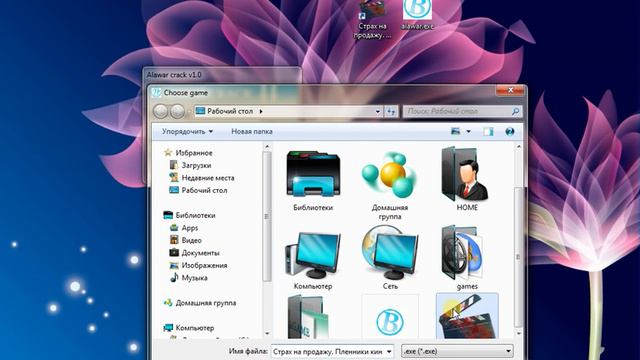Open the view options dropdown arrow
Screen dimensions: 640x360
(x=469, y=131)
